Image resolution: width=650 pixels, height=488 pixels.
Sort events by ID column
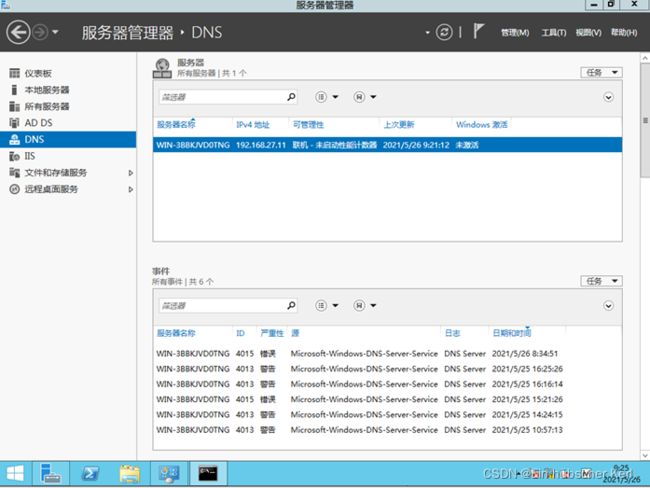[x=240, y=333]
